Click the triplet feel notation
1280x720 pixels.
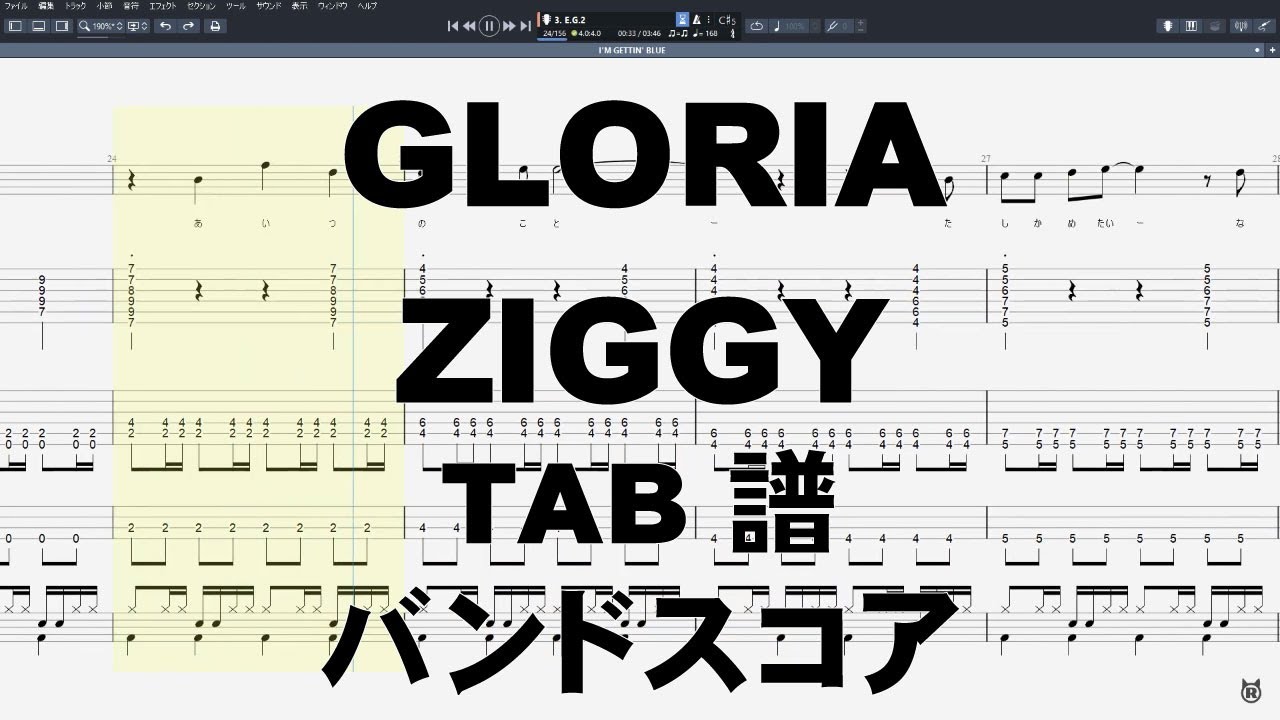[680, 33]
